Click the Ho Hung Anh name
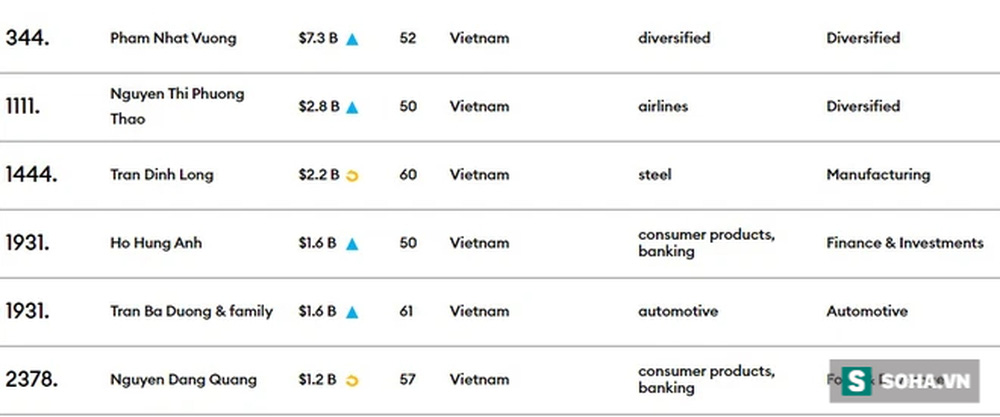Screen dimensions: 1000x417 click(x=155, y=243)
